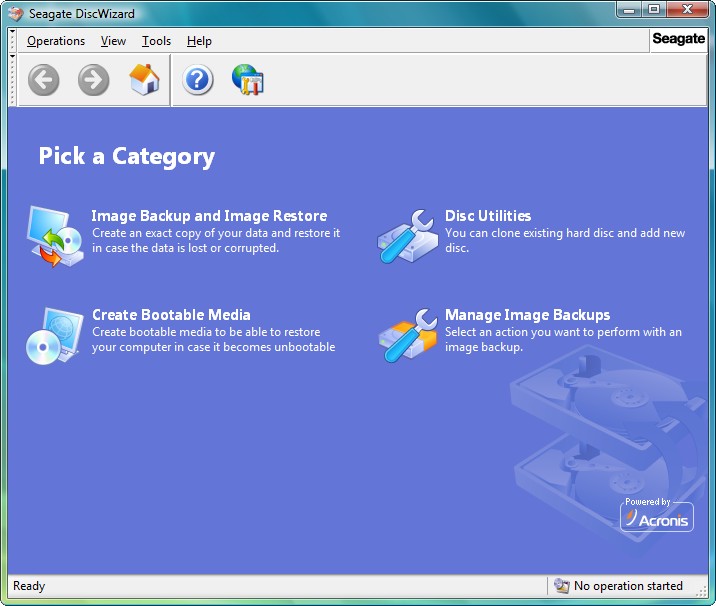Click the Forward arrow toolbar button
This screenshot has height=606, width=716.
coord(94,80)
